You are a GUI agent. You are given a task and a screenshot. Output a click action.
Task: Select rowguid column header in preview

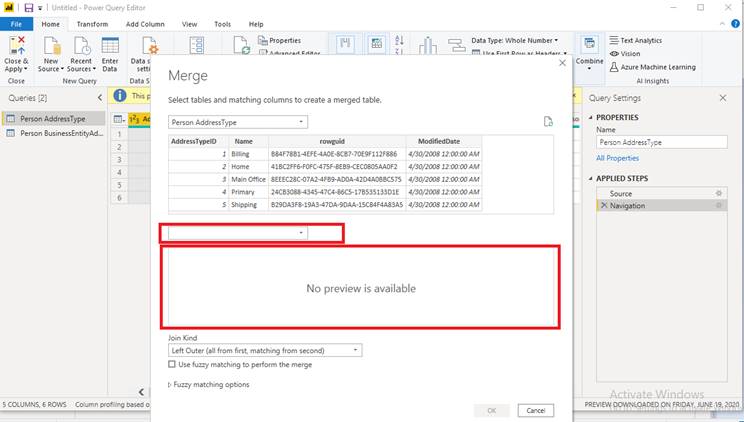pyautogui.click(x=337, y=141)
